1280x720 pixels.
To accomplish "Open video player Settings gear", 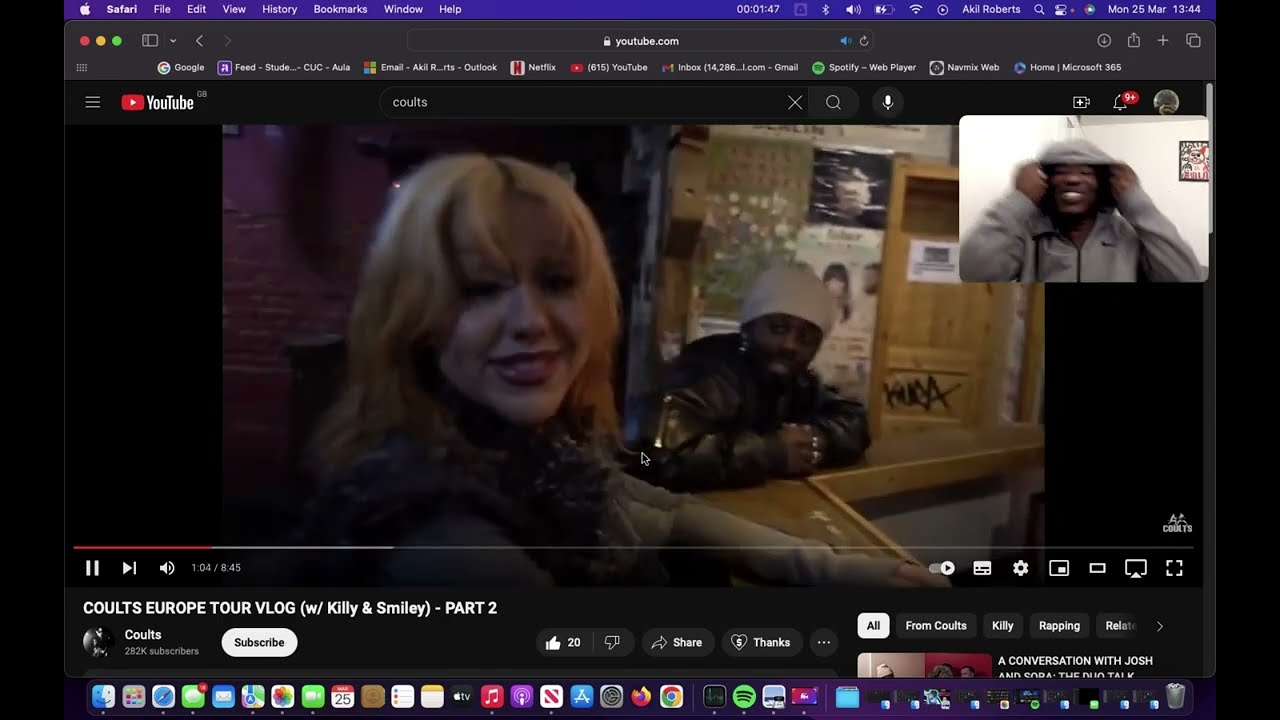I will pos(1020,568).
